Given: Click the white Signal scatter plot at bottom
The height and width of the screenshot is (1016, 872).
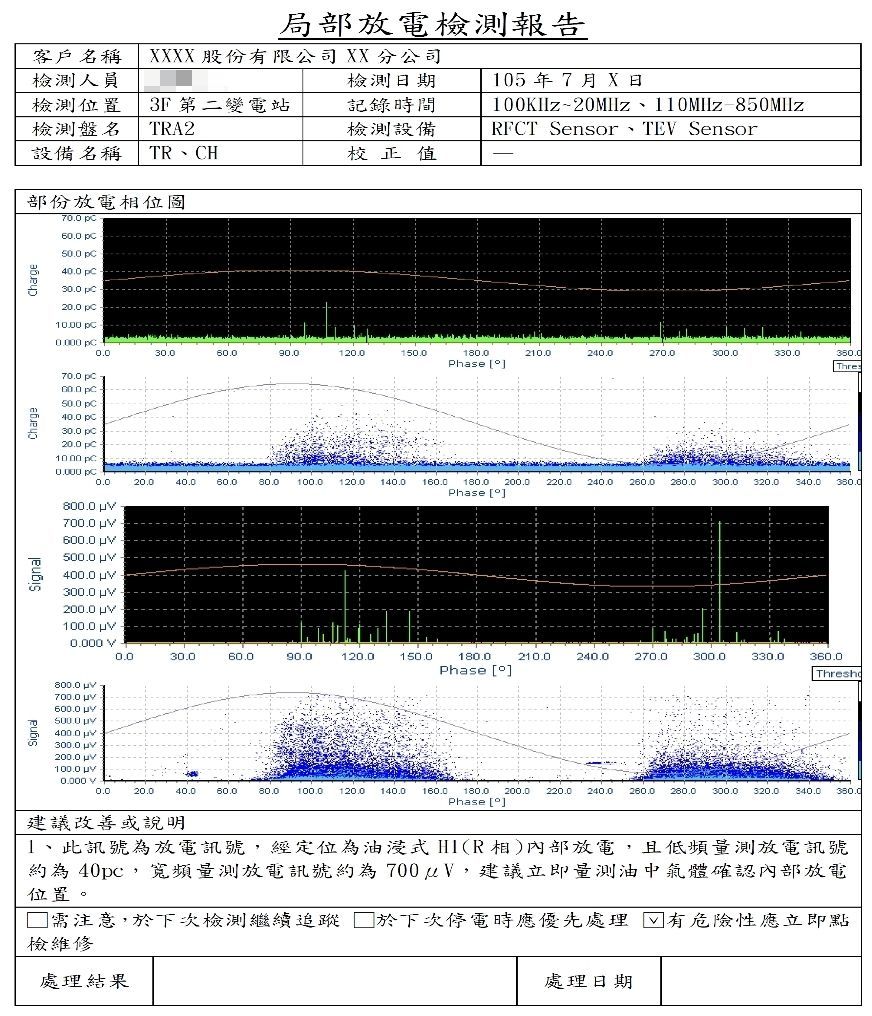Looking at the screenshot, I should coord(477,733).
